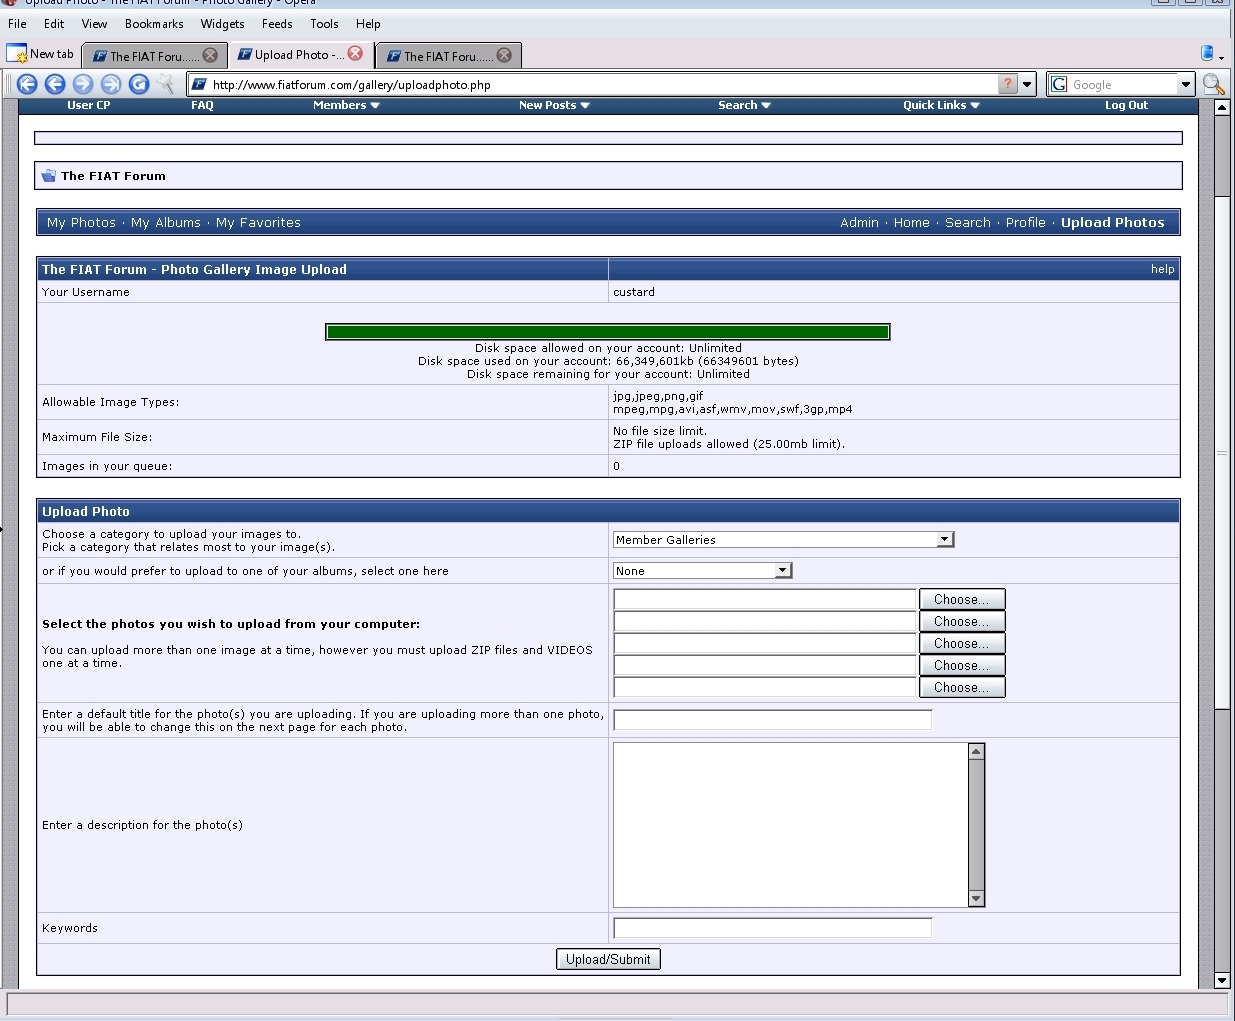Click the Upload Photos link
Screen dimensions: 1235x1021
click(1113, 223)
